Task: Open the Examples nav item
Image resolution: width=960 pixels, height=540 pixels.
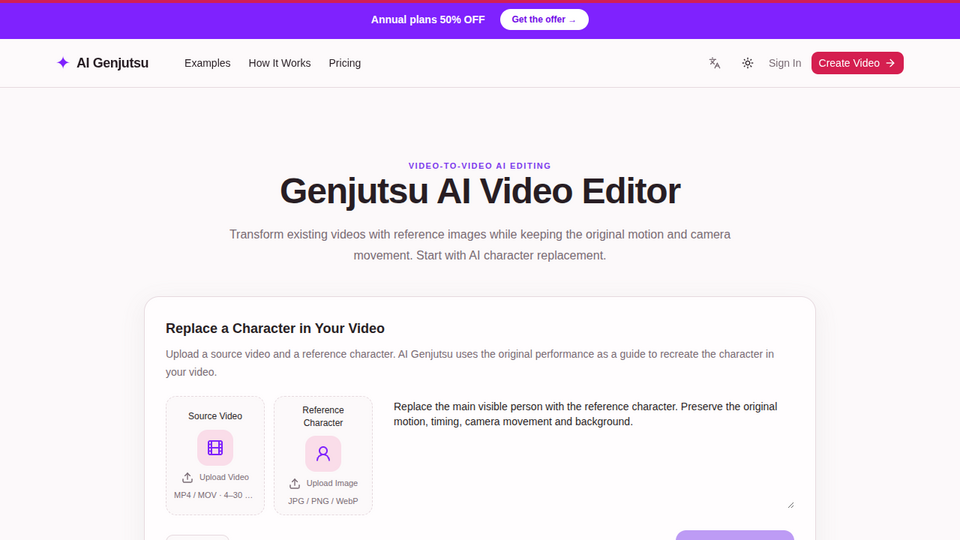Action: (208, 63)
